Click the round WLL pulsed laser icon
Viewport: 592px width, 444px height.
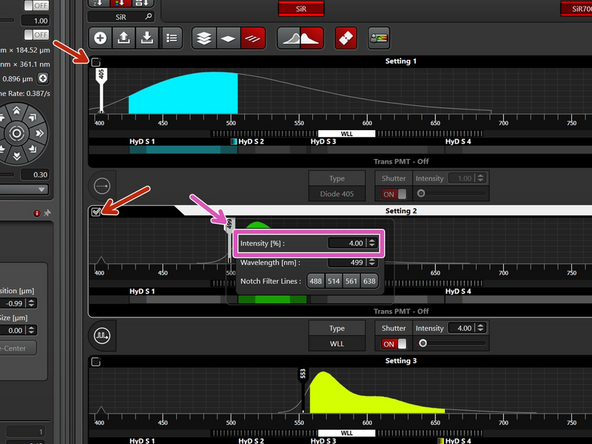pyautogui.click(x=102, y=335)
